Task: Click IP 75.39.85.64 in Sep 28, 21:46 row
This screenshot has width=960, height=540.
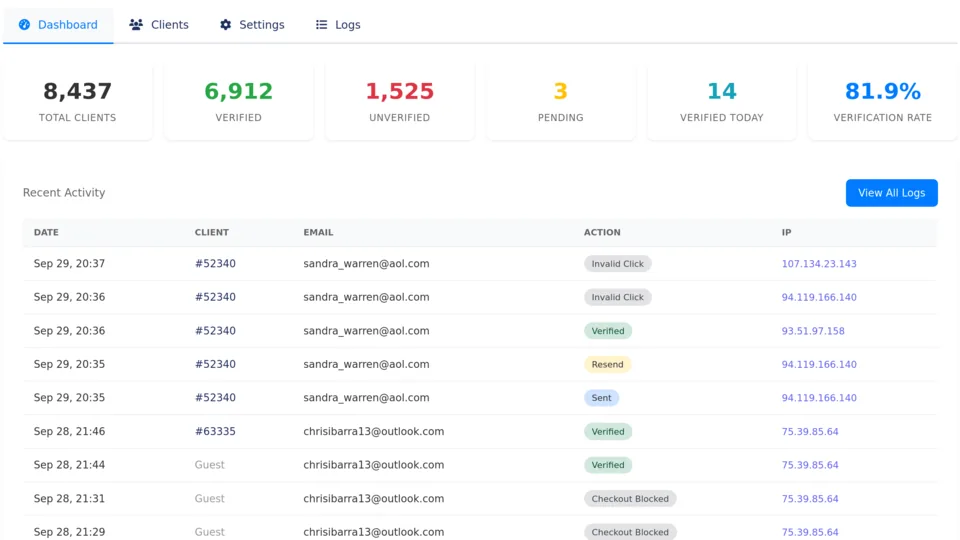Action: [x=809, y=432]
